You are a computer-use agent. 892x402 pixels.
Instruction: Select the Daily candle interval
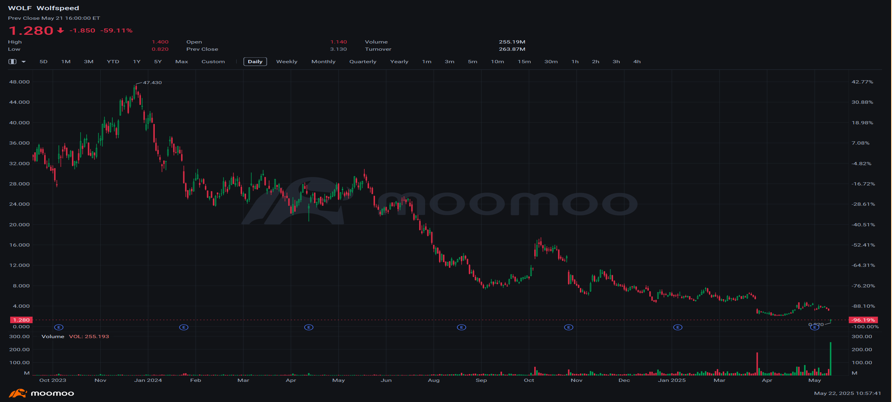[x=255, y=61]
